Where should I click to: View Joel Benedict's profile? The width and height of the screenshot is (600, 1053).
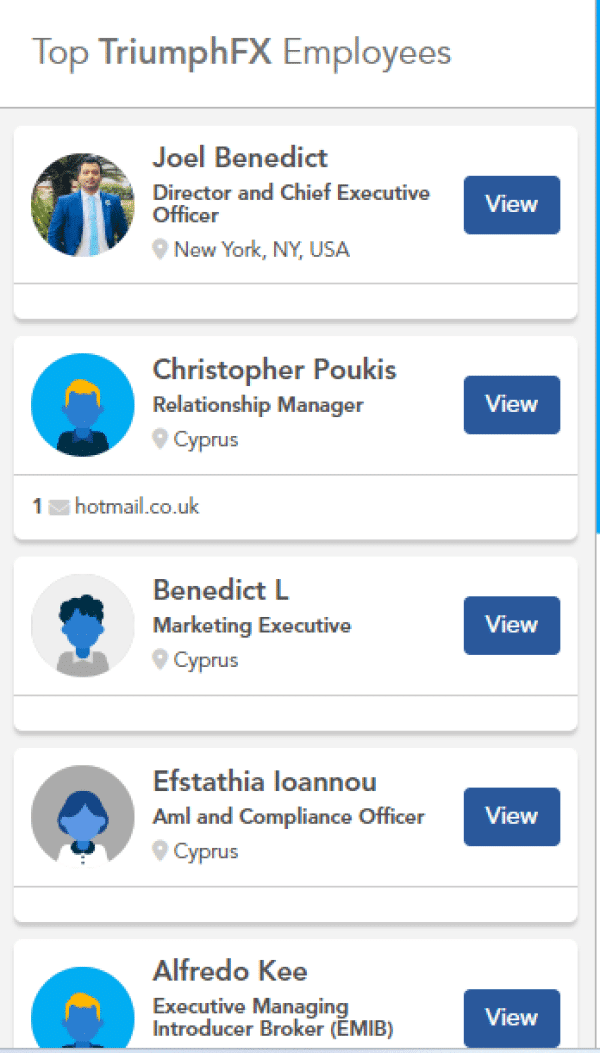[x=511, y=205]
